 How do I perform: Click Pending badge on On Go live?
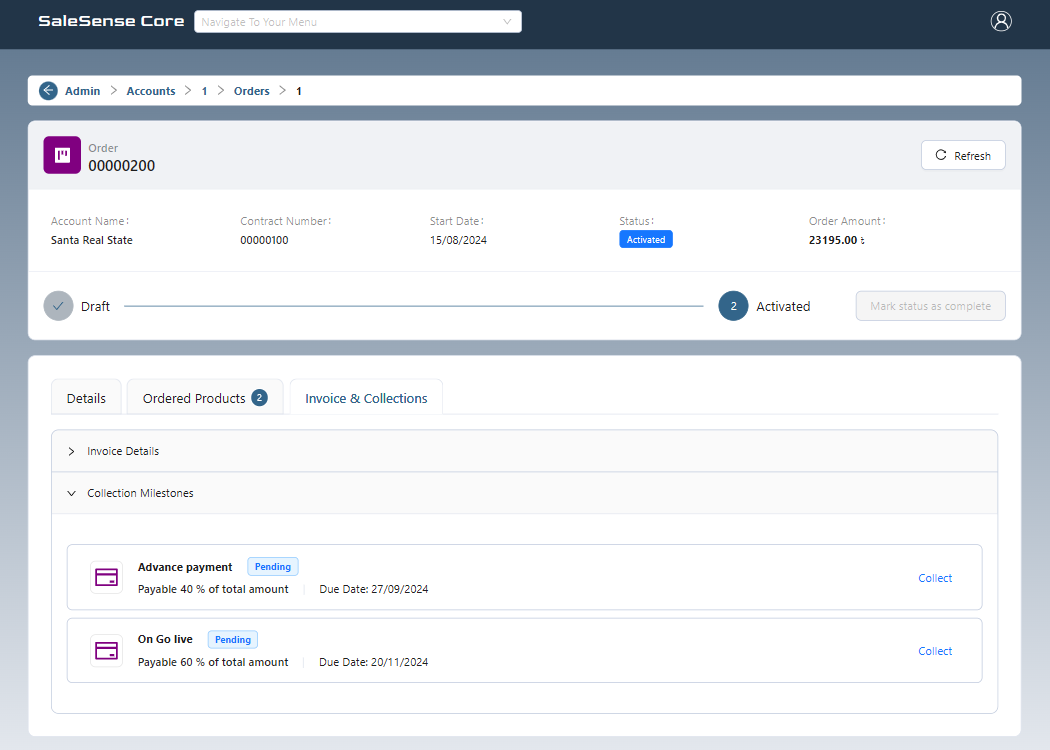pos(232,640)
